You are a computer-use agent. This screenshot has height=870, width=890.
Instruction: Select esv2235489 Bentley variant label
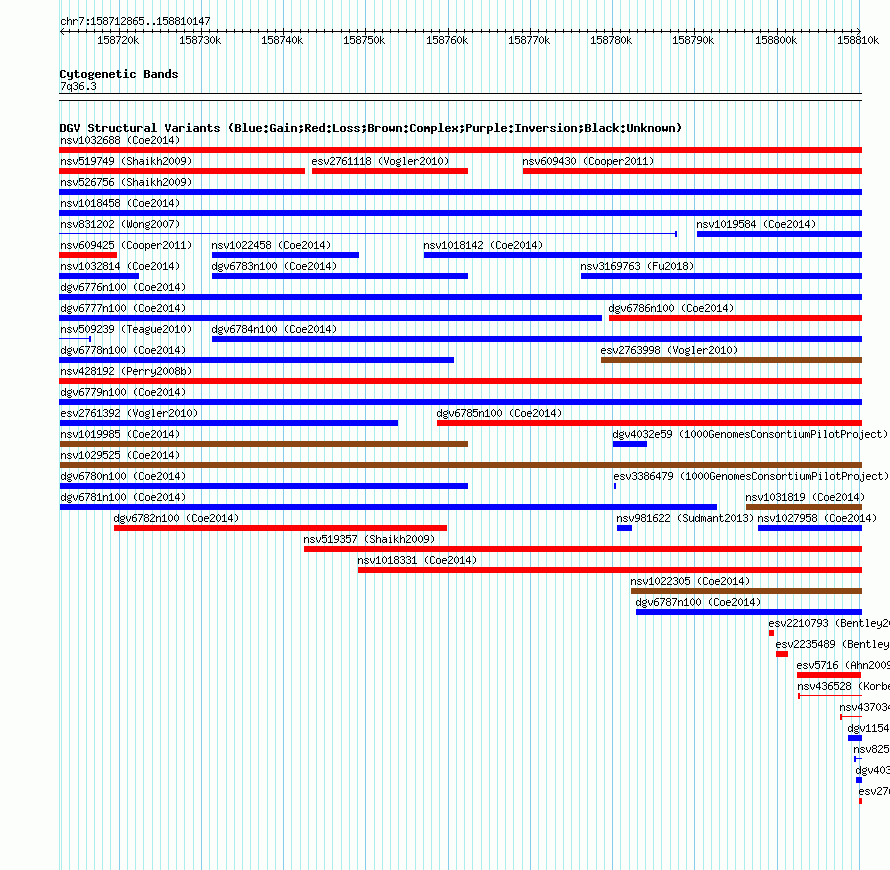832,644
